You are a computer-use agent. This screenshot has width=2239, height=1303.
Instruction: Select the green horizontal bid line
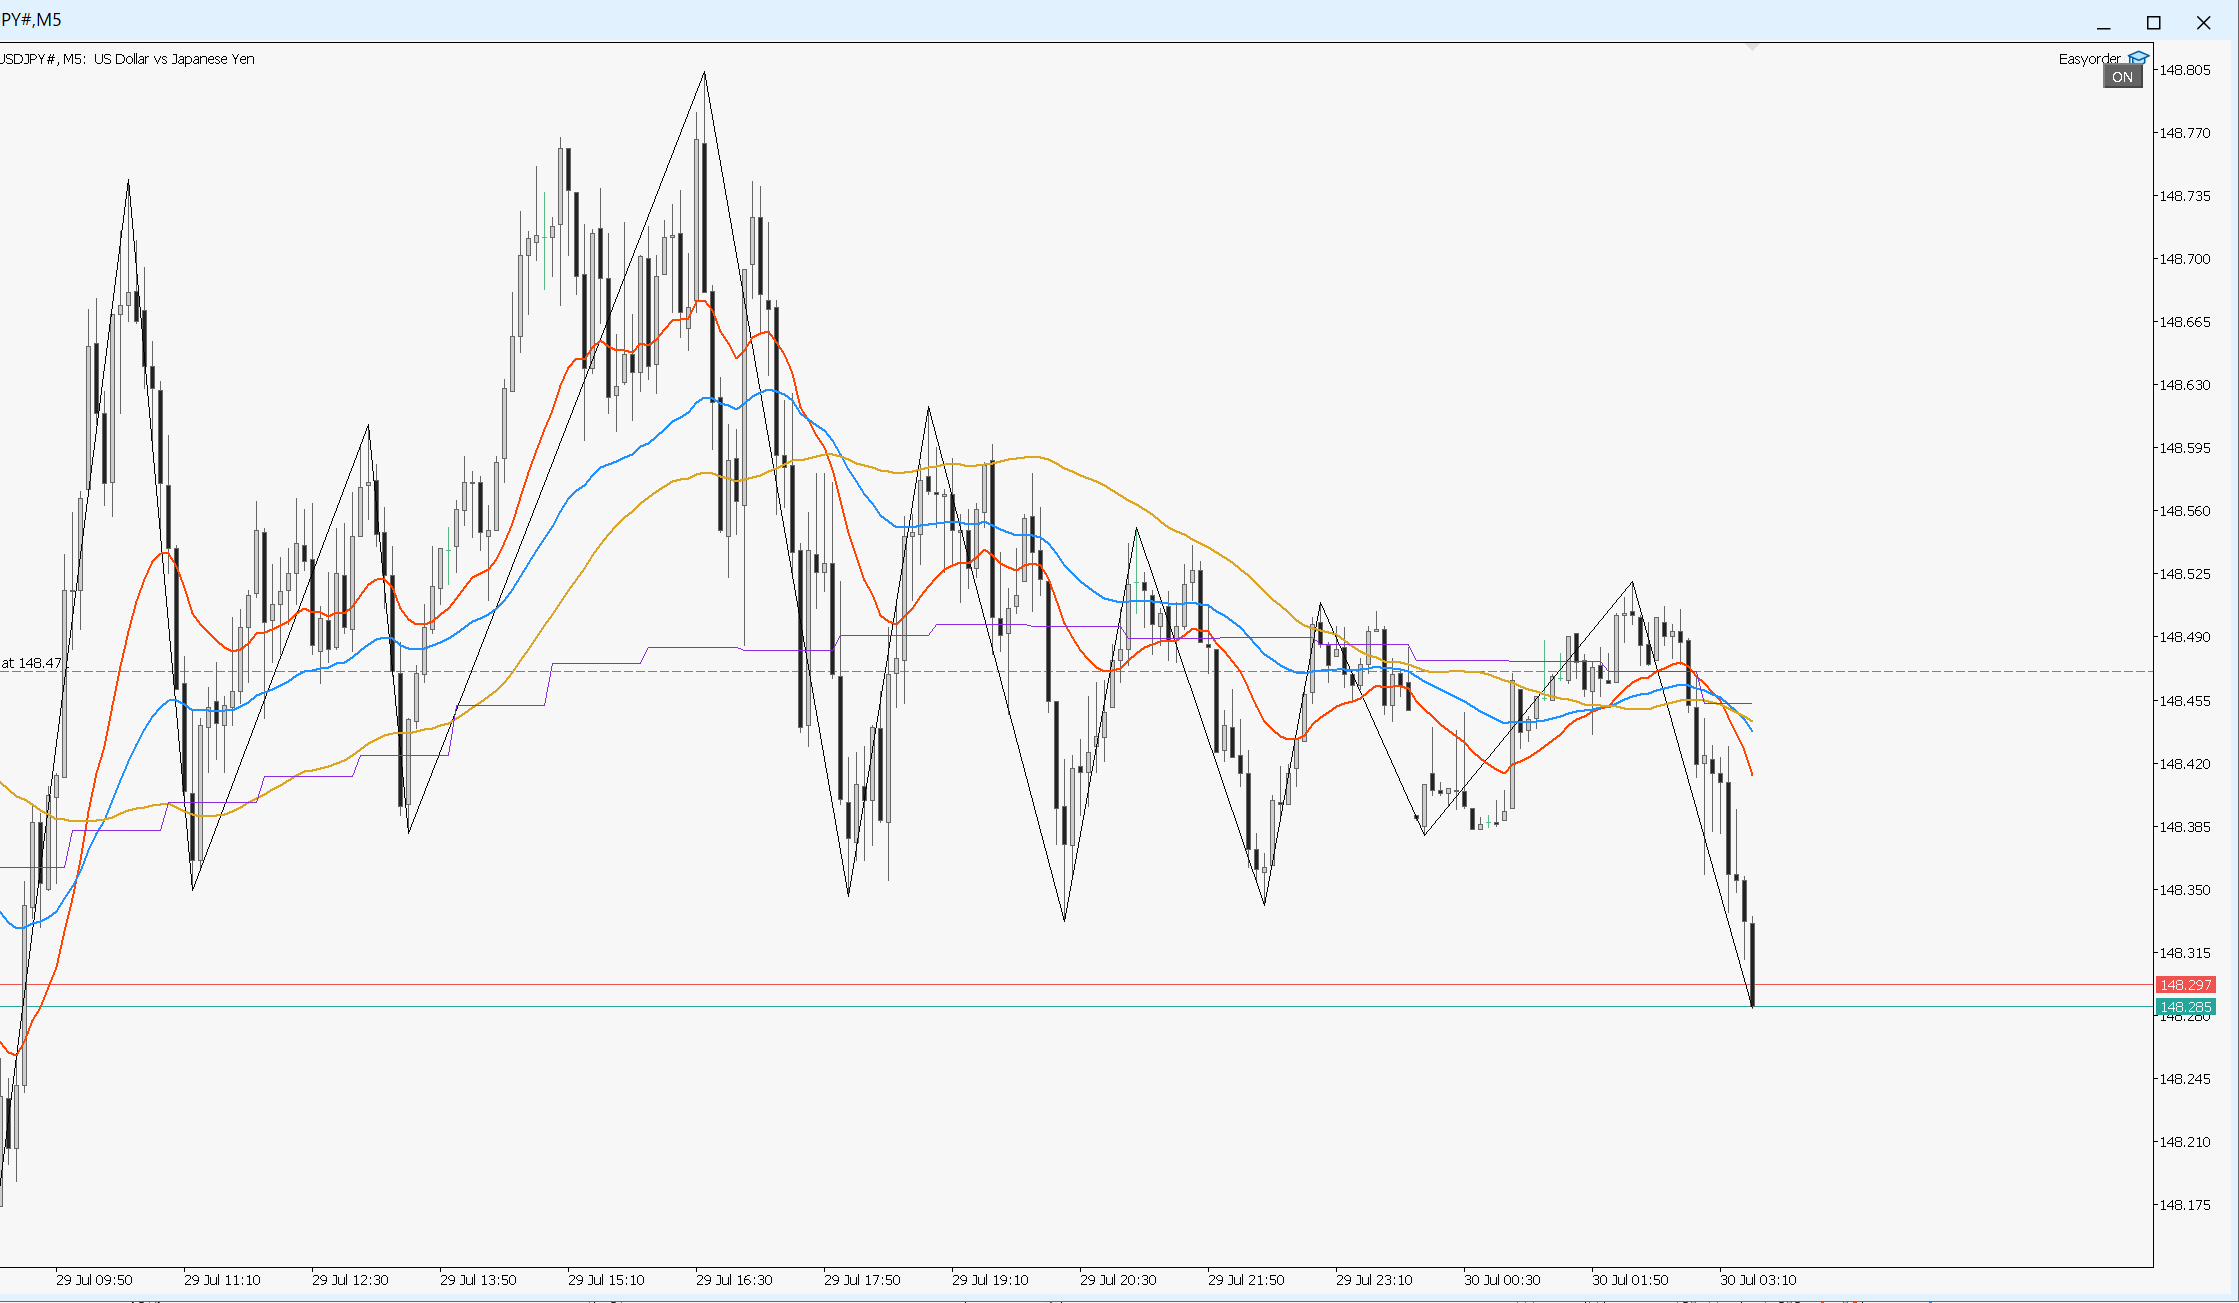click(x=1076, y=1007)
